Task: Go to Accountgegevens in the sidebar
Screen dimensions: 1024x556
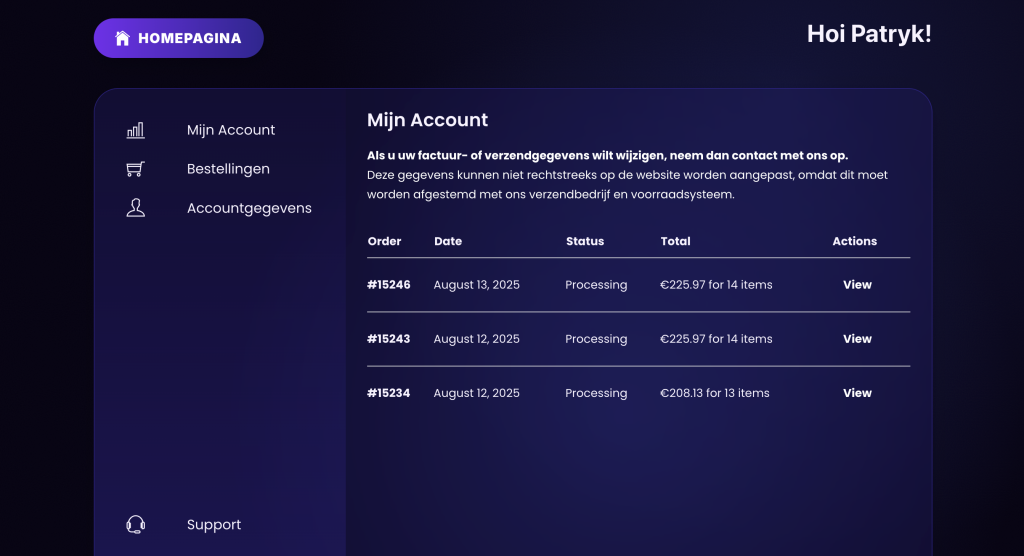Action: (x=249, y=208)
